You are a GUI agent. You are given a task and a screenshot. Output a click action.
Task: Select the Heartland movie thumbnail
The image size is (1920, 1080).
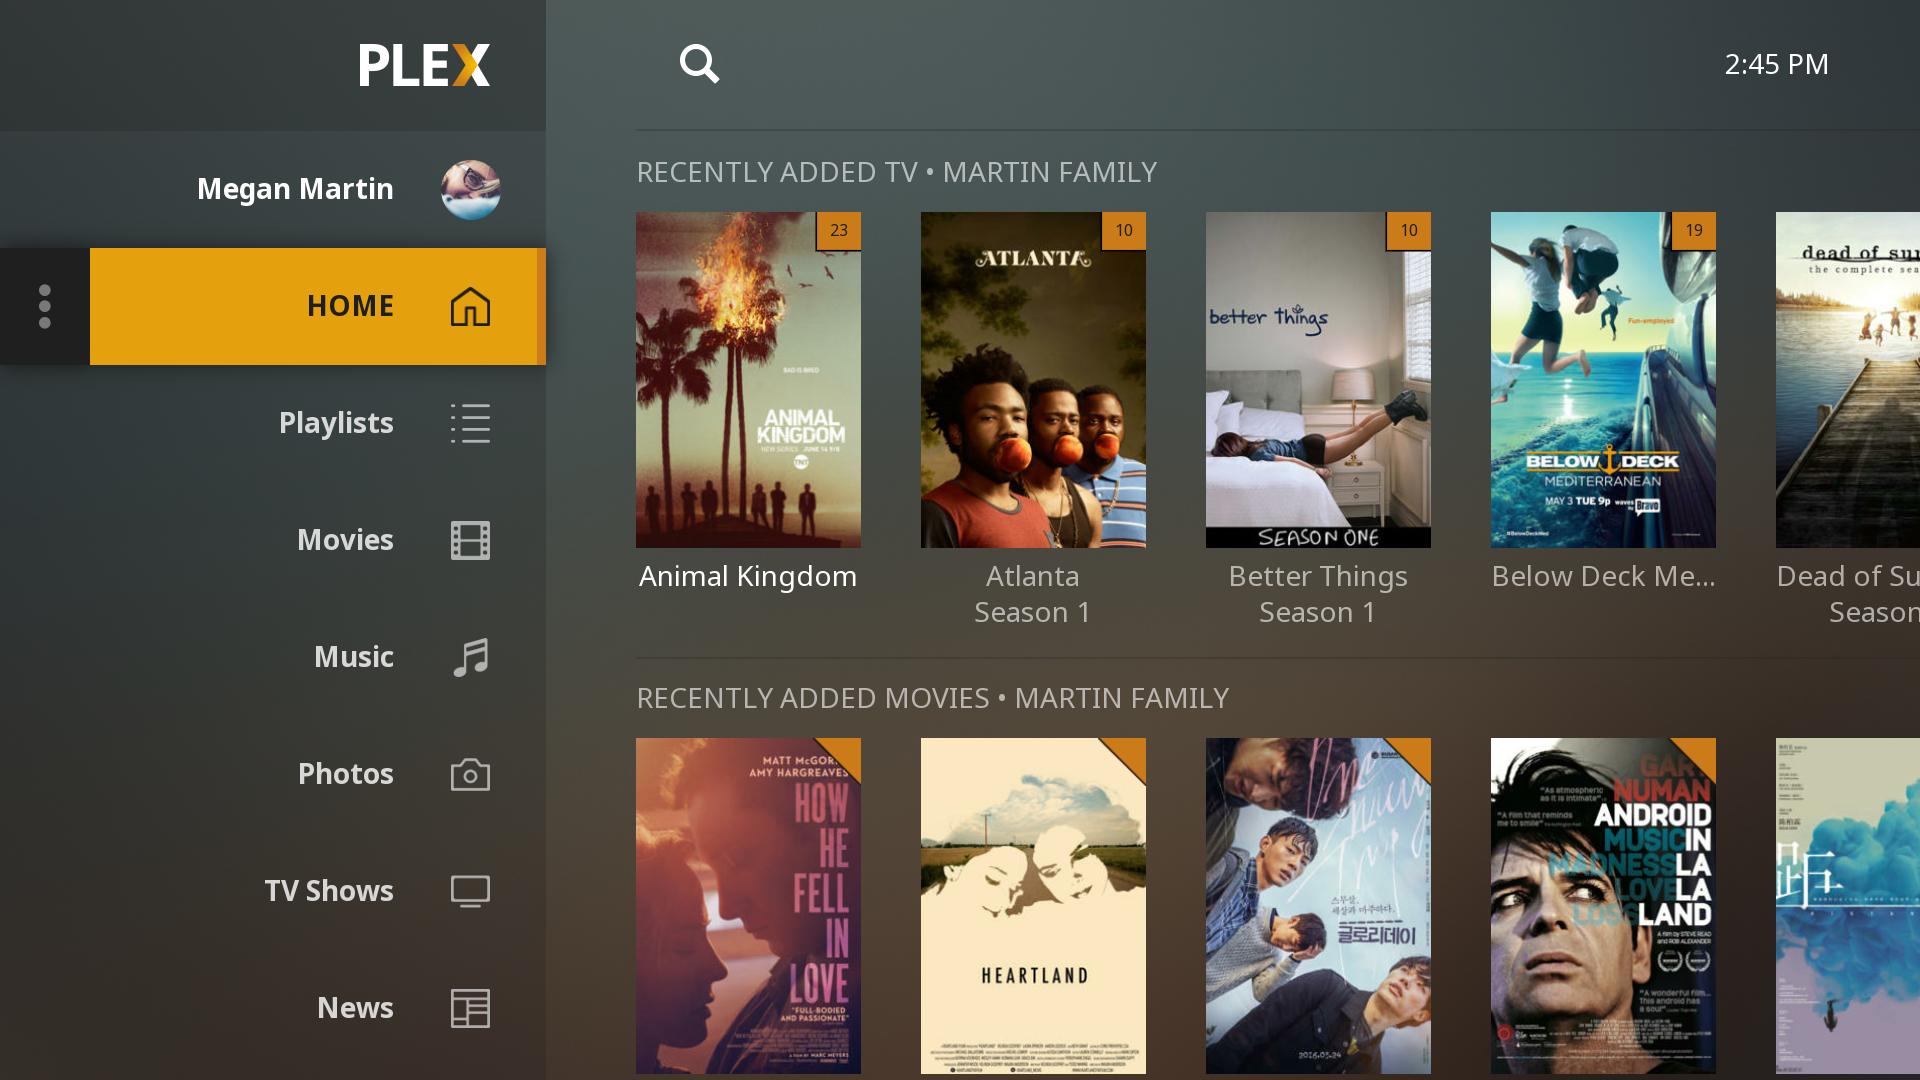(x=1033, y=906)
